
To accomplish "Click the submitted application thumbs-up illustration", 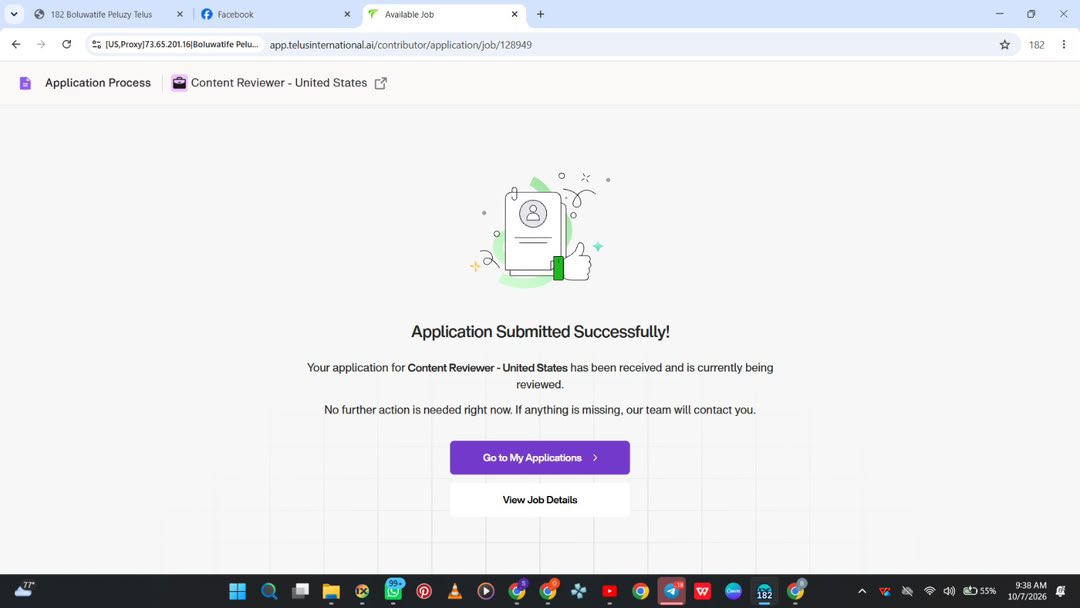I will (x=540, y=230).
